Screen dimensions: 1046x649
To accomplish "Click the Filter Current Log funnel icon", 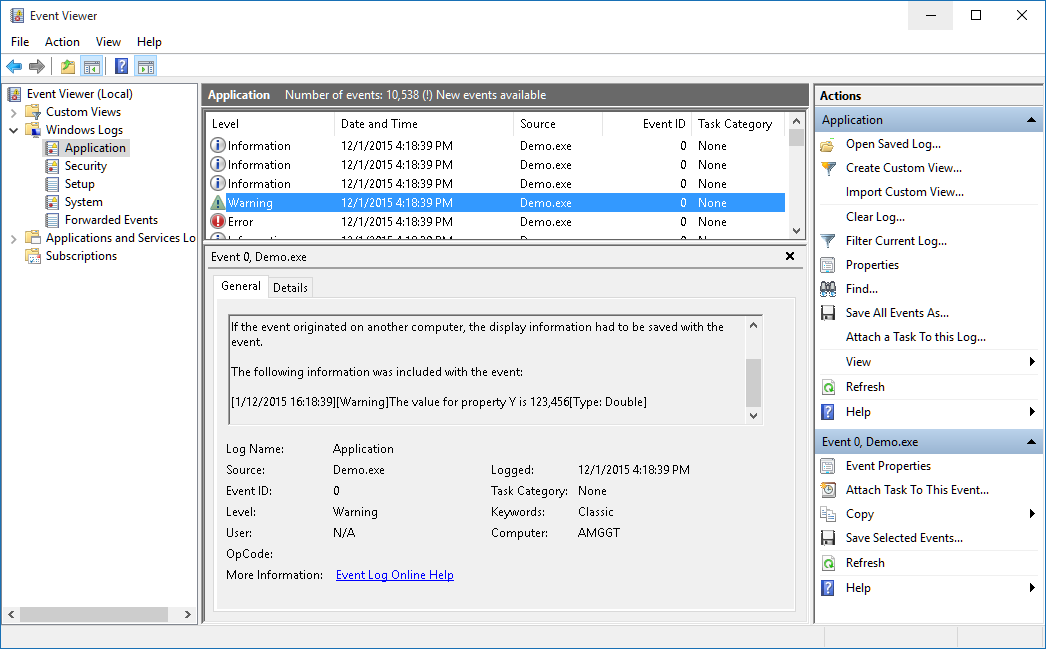I will [828, 241].
